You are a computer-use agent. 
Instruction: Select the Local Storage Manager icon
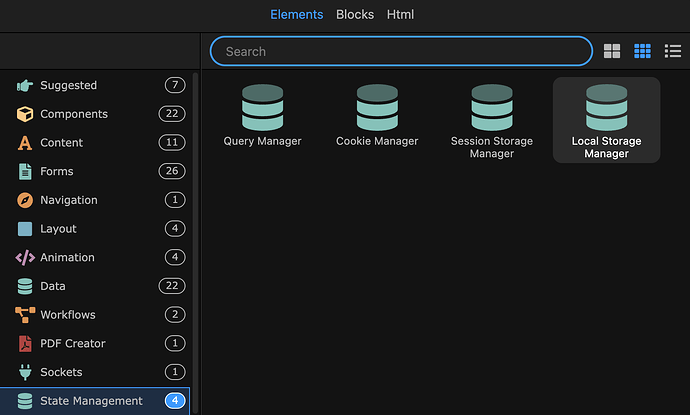[x=606, y=107]
